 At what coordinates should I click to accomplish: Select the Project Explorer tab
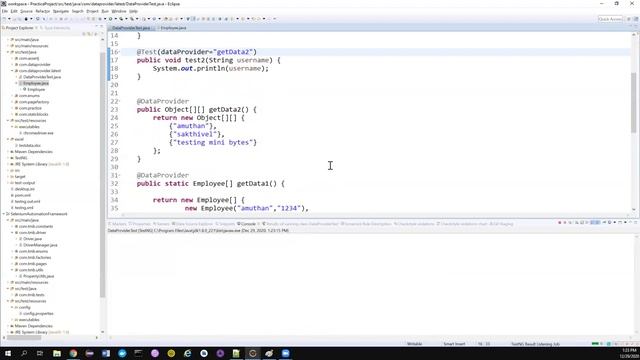pyautogui.click(x=19, y=28)
